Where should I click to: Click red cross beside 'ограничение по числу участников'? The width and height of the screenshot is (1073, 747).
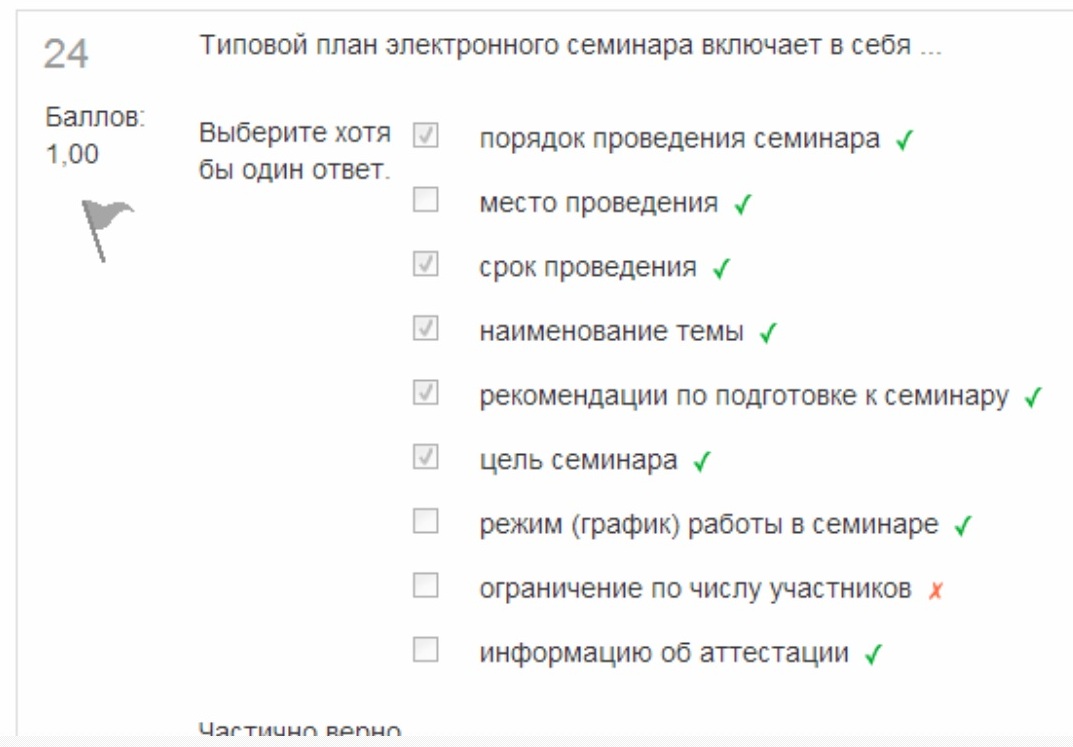click(935, 590)
